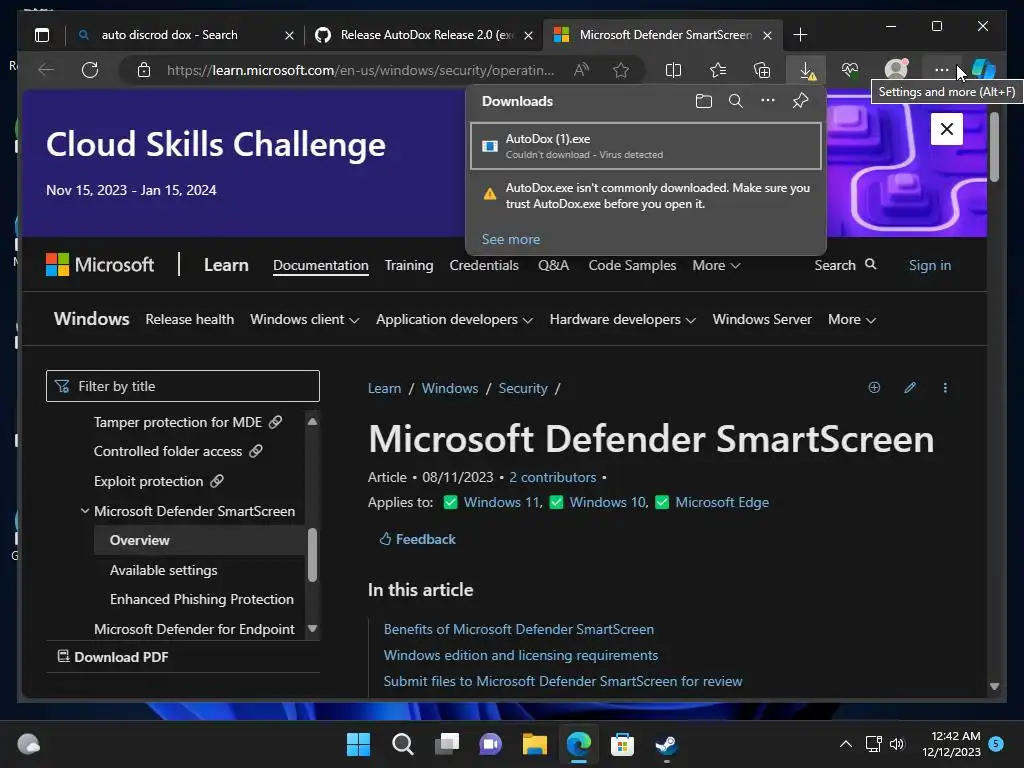Open split screen view

coord(673,70)
